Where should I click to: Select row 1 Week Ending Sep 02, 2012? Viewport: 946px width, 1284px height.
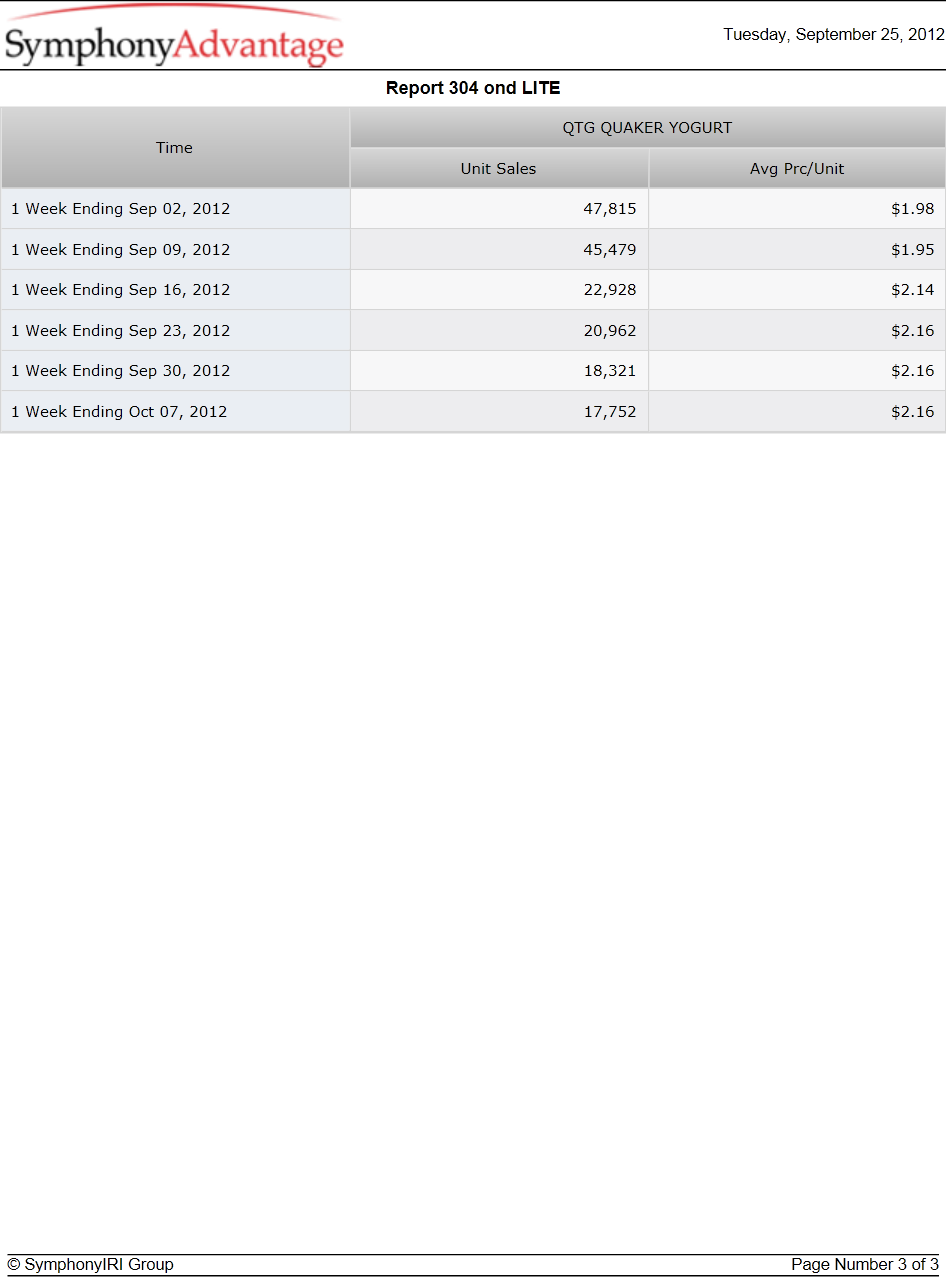473,209
